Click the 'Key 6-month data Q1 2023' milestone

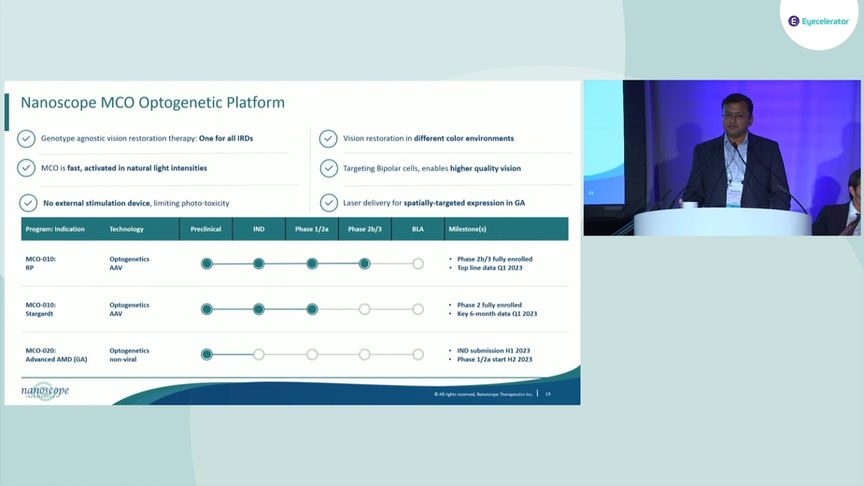coord(497,314)
